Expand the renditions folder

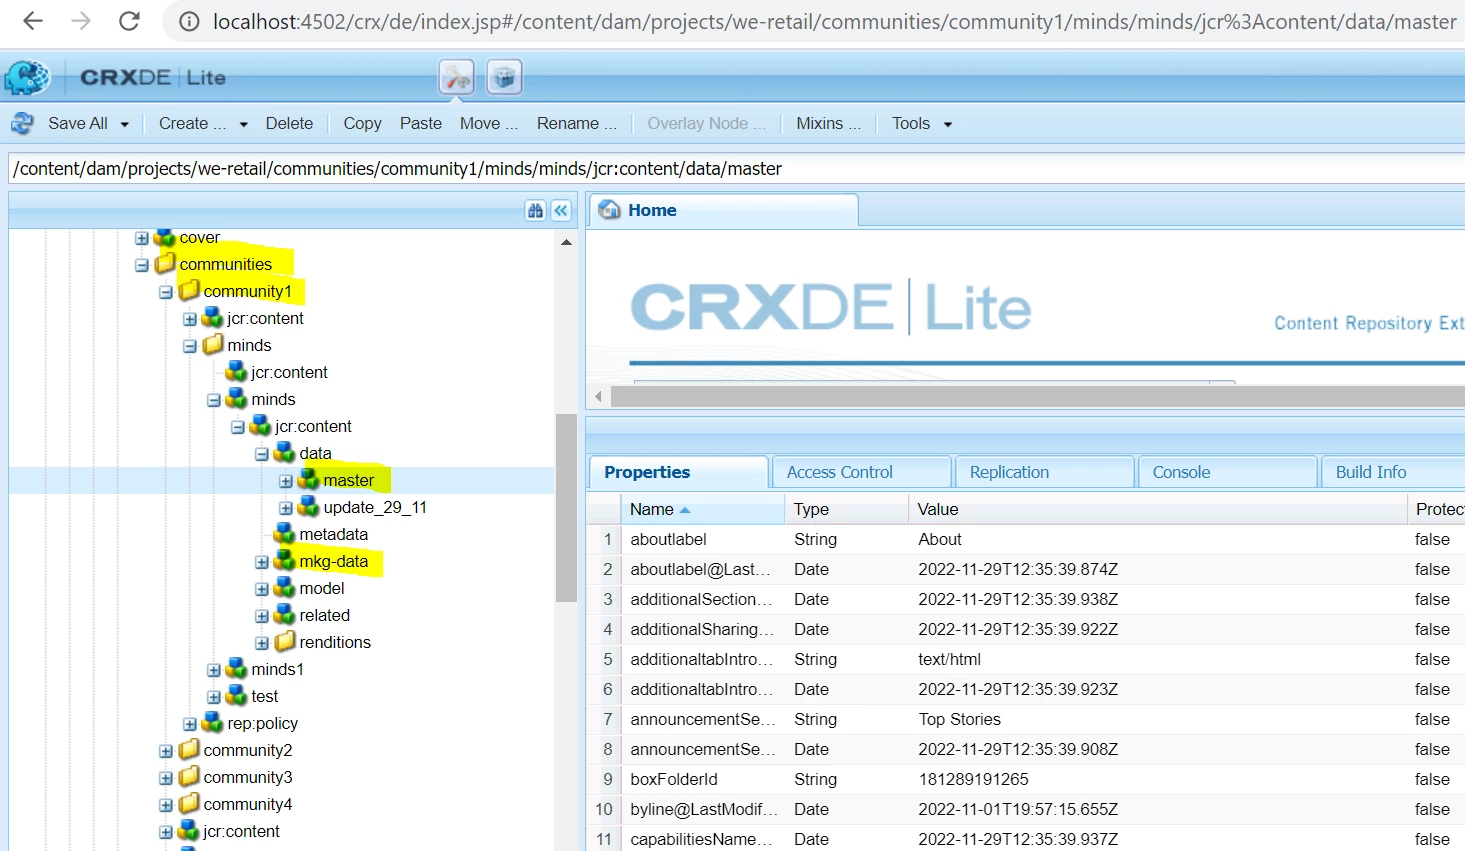(262, 643)
